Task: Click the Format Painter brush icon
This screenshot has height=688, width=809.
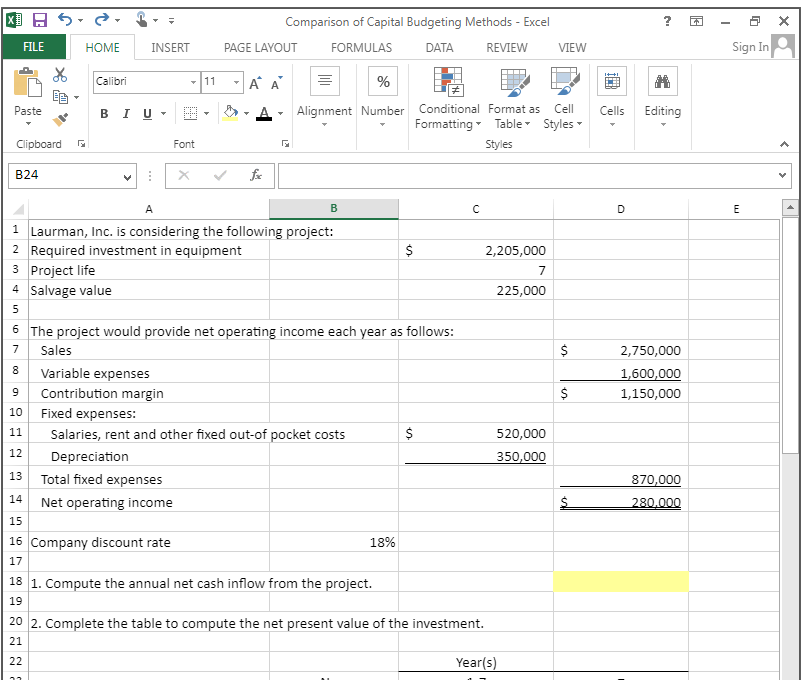Action: (x=60, y=120)
